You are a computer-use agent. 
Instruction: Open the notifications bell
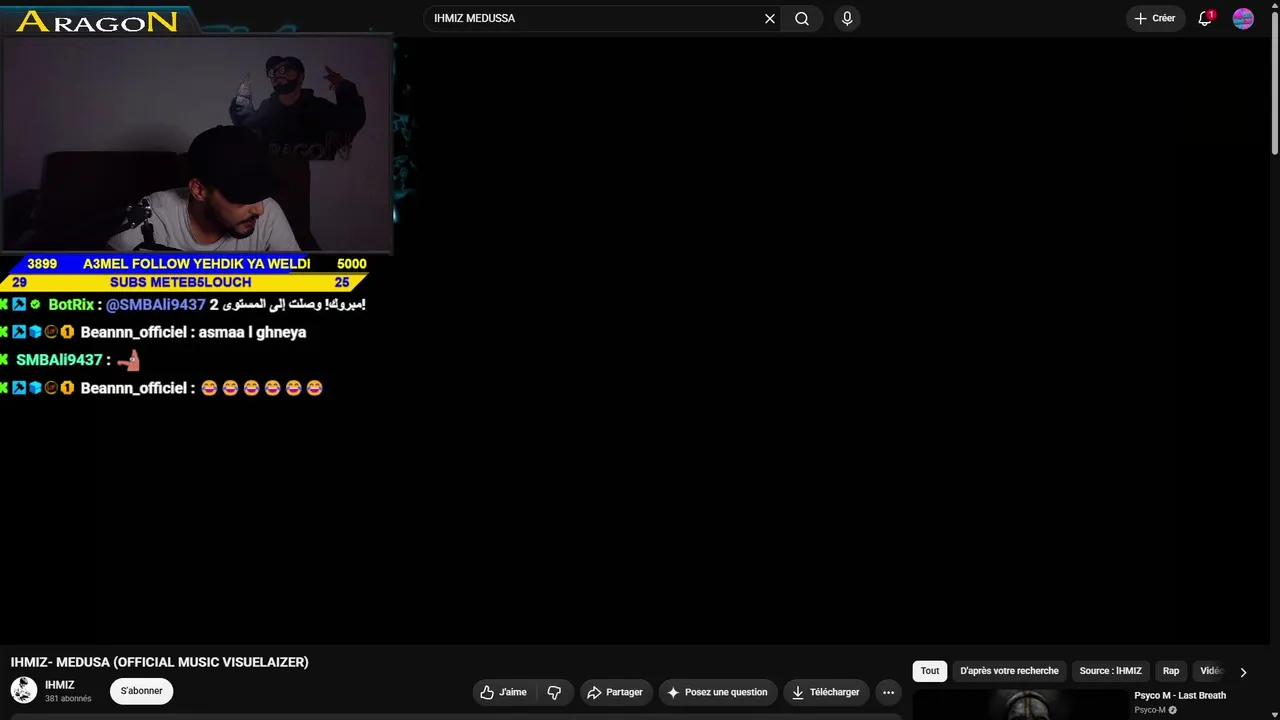click(x=1205, y=18)
